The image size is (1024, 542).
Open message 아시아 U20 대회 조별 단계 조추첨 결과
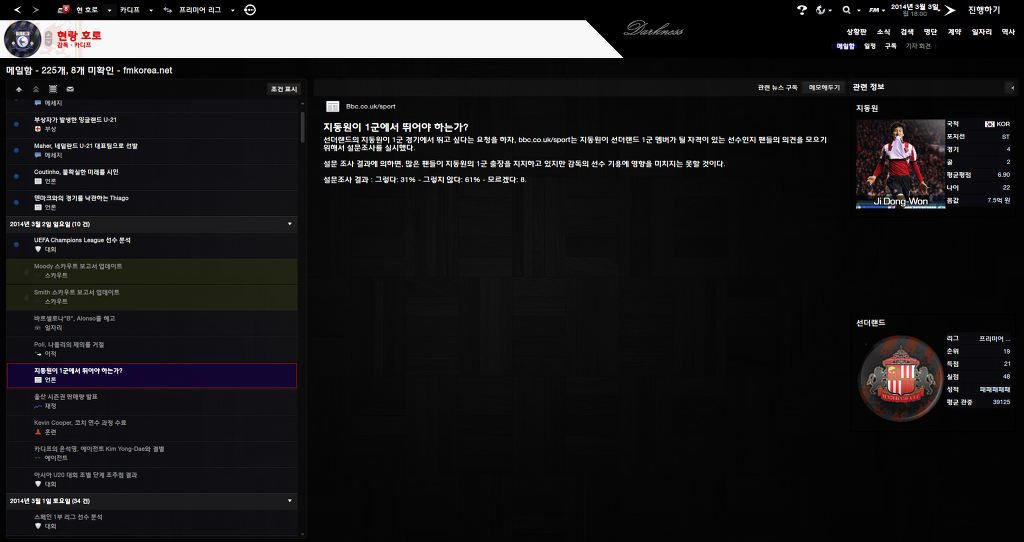click(152, 480)
